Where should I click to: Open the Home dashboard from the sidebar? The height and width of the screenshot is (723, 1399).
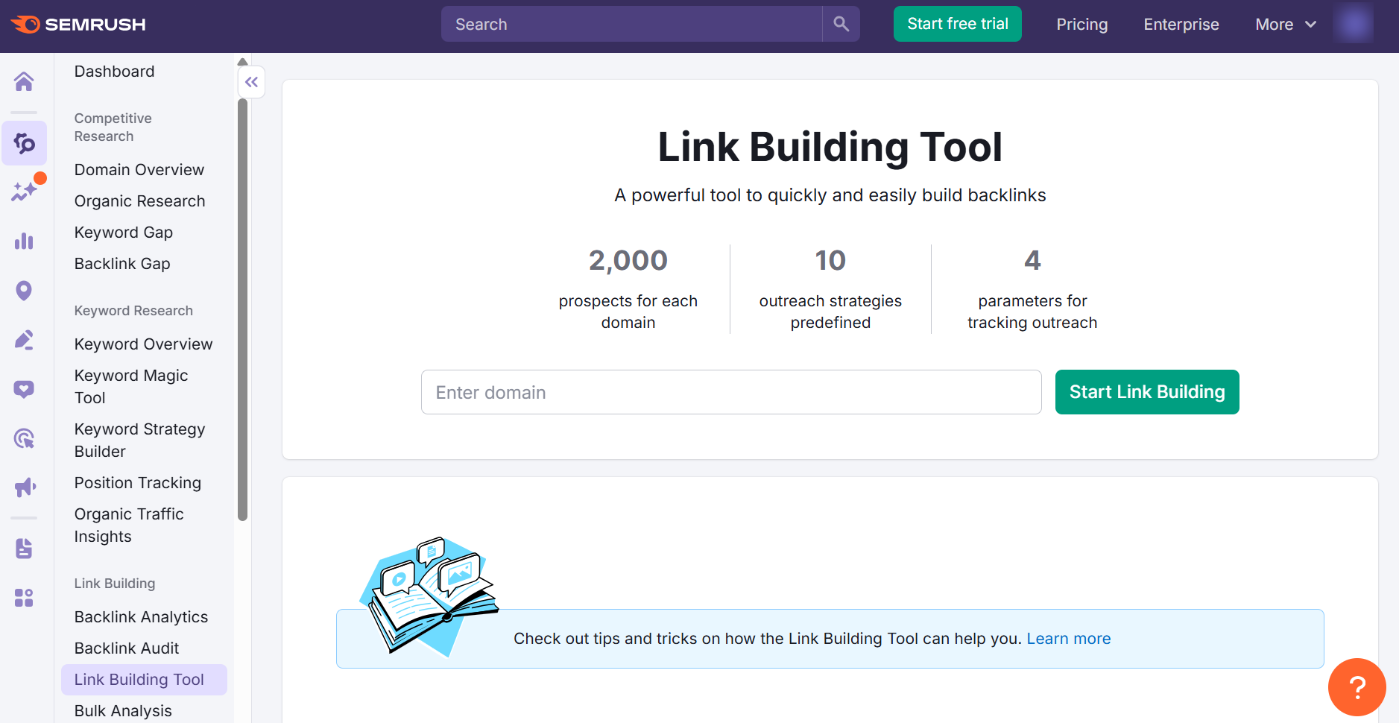(24, 81)
